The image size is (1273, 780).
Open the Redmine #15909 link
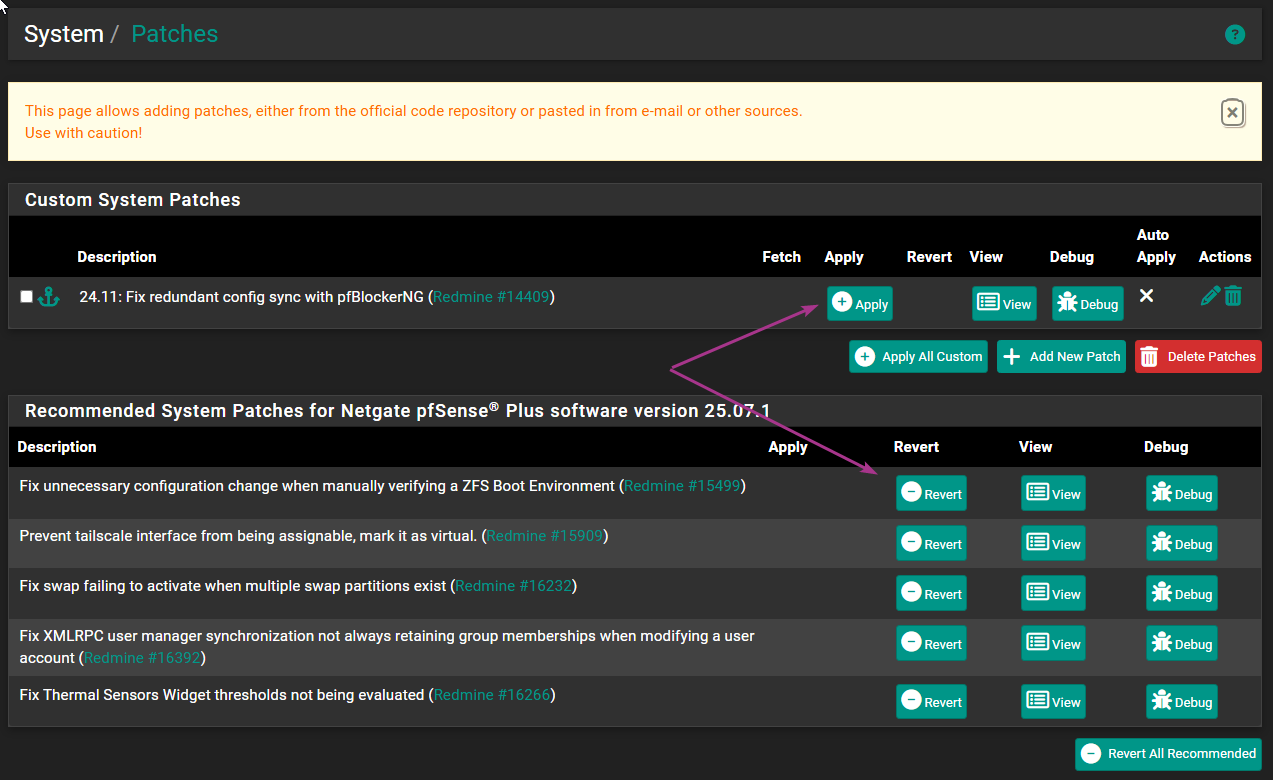click(x=545, y=536)
